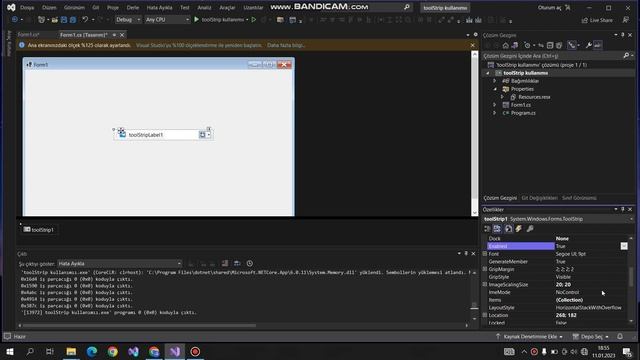Click the Show All Files icon in Solution Explorer
This screenshot has width=640, height=360.
[x=559, y=45]
